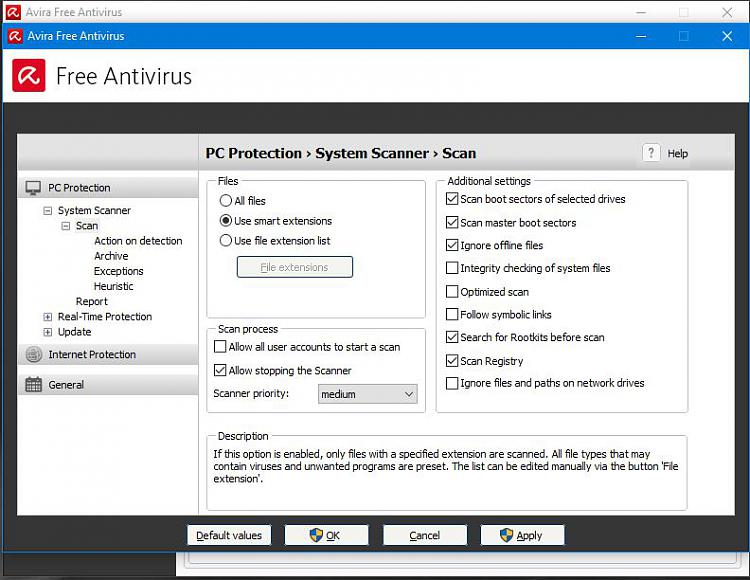Click the Help link text
750x580 pixels.
click(x=678, y=153)
